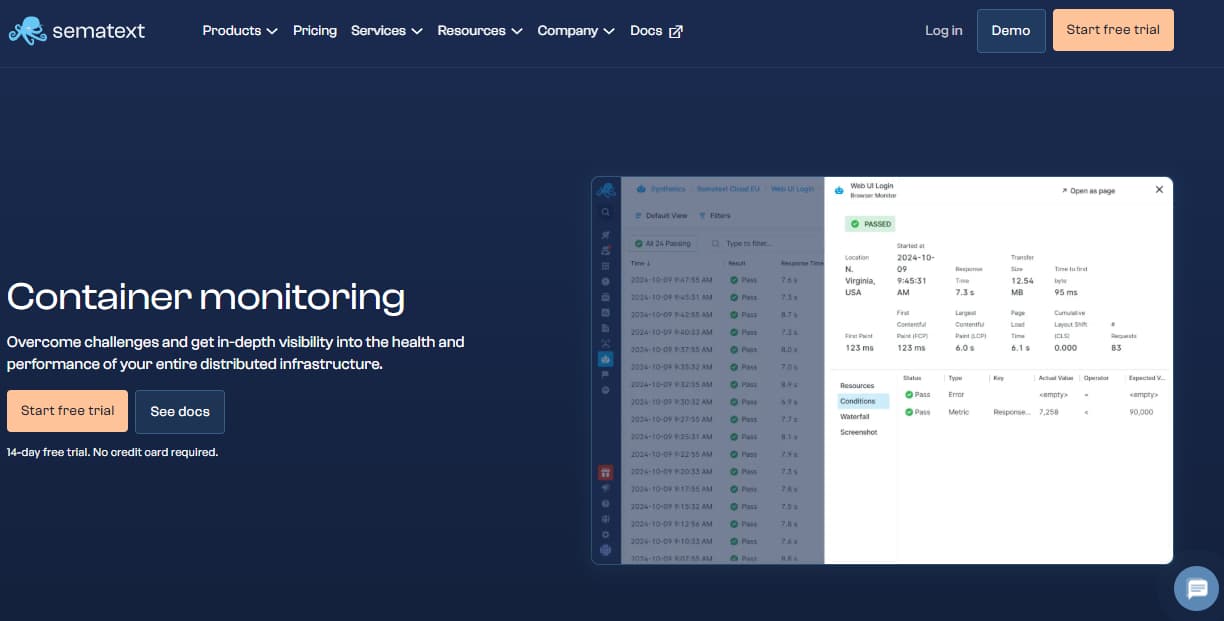The height and width of the screenshot is (621, 1224).
Task: Click the header Start free trial button
Action: click(x=1113, y=30)
